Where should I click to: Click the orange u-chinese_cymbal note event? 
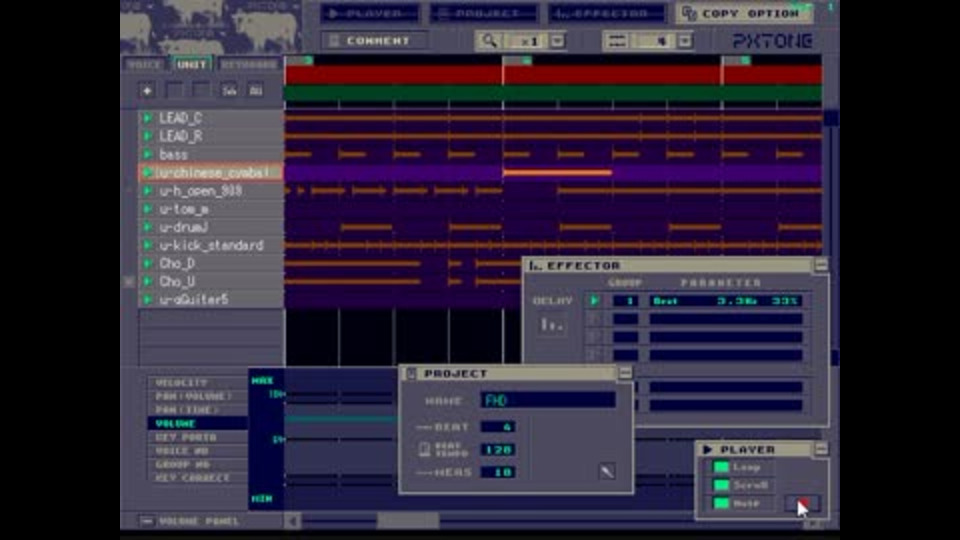[x=557, y=173]
